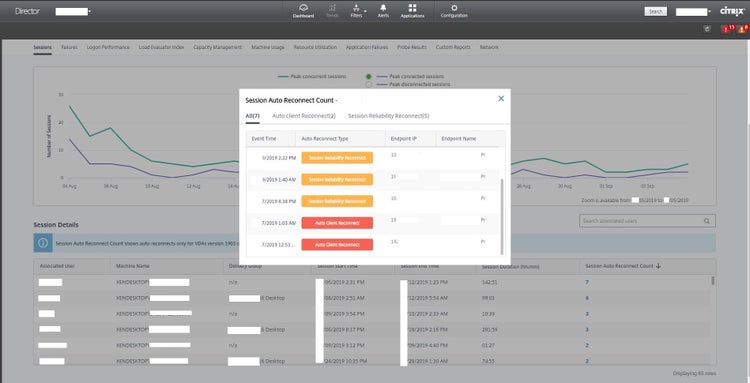Viewport: 750px width, 383px height.
Task: Open reconnect count link for 01:27 duration row
Action: [587, 345]
